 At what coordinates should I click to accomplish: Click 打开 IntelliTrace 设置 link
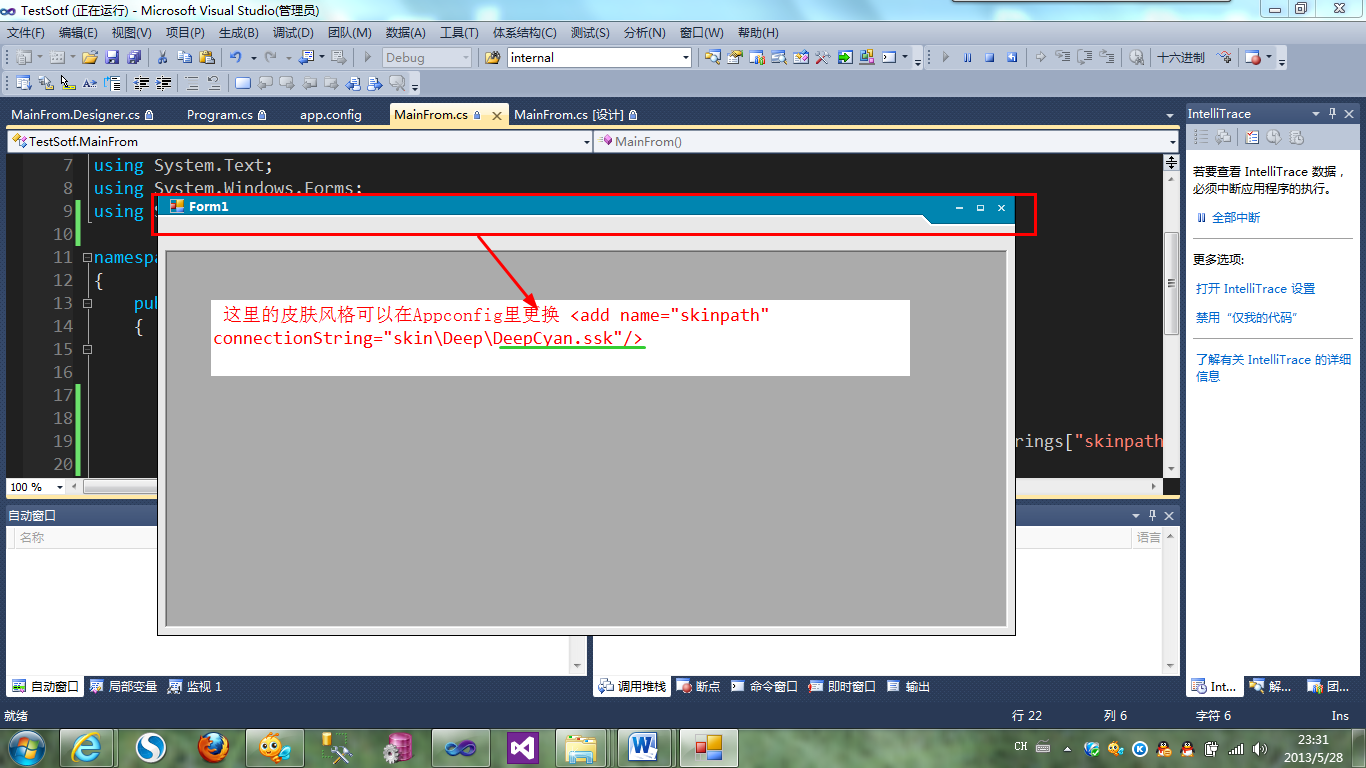(1255, 289)
